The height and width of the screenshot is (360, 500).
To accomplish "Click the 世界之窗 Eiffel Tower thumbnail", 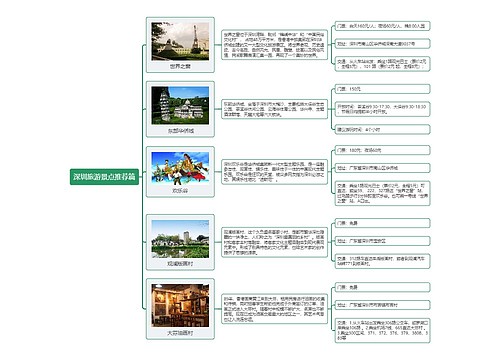I will click(180, 41).
